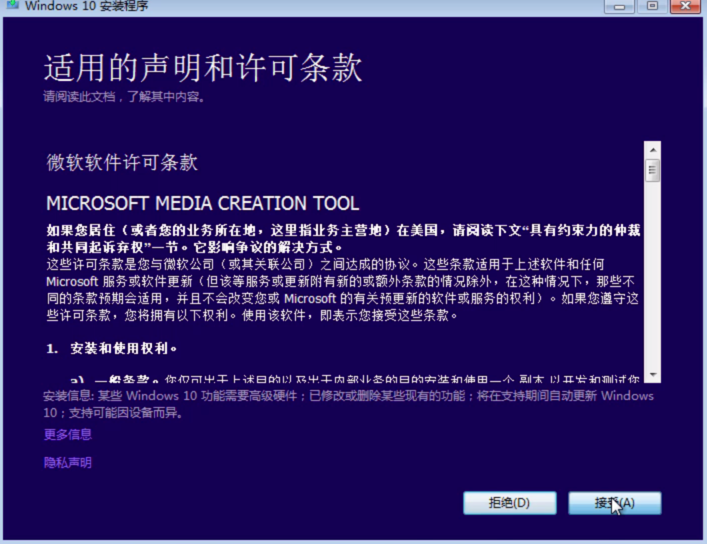Image resolution: width=707 pixels, height=544 pixels.
Task: Minimize the Windows 10 setup window
Action: tap(619, 6)
